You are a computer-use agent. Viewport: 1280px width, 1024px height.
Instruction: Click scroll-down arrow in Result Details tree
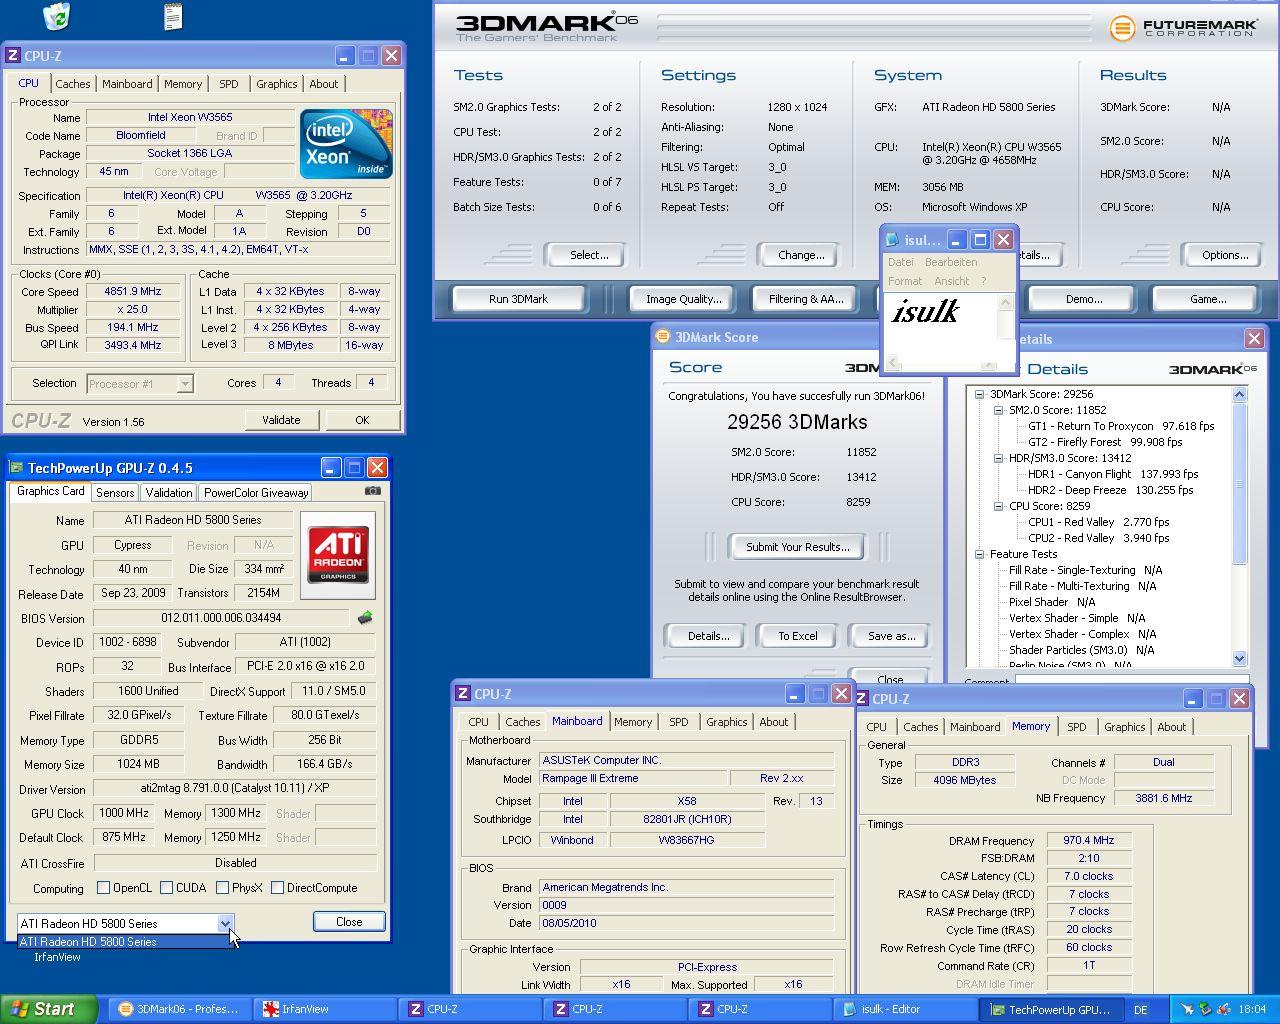tap(1240, 658)
